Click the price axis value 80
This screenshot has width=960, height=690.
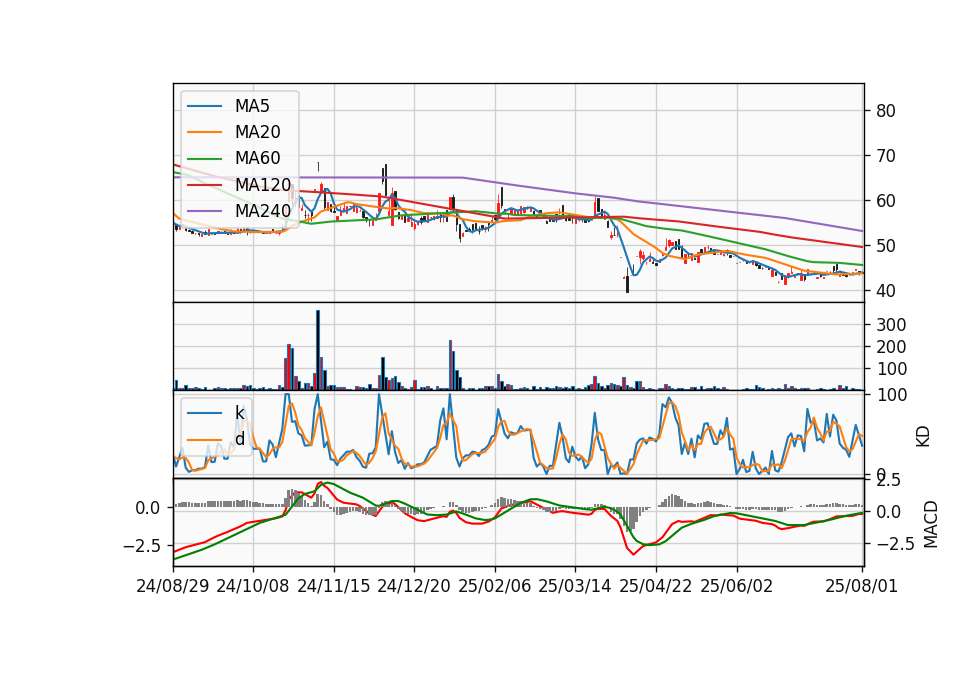pos(886,111)
